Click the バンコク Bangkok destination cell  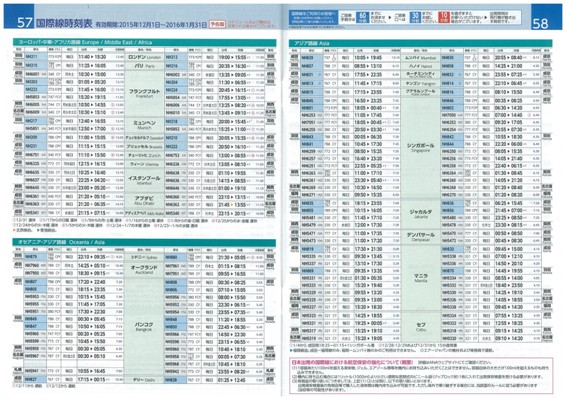click(x=144, y=327)
